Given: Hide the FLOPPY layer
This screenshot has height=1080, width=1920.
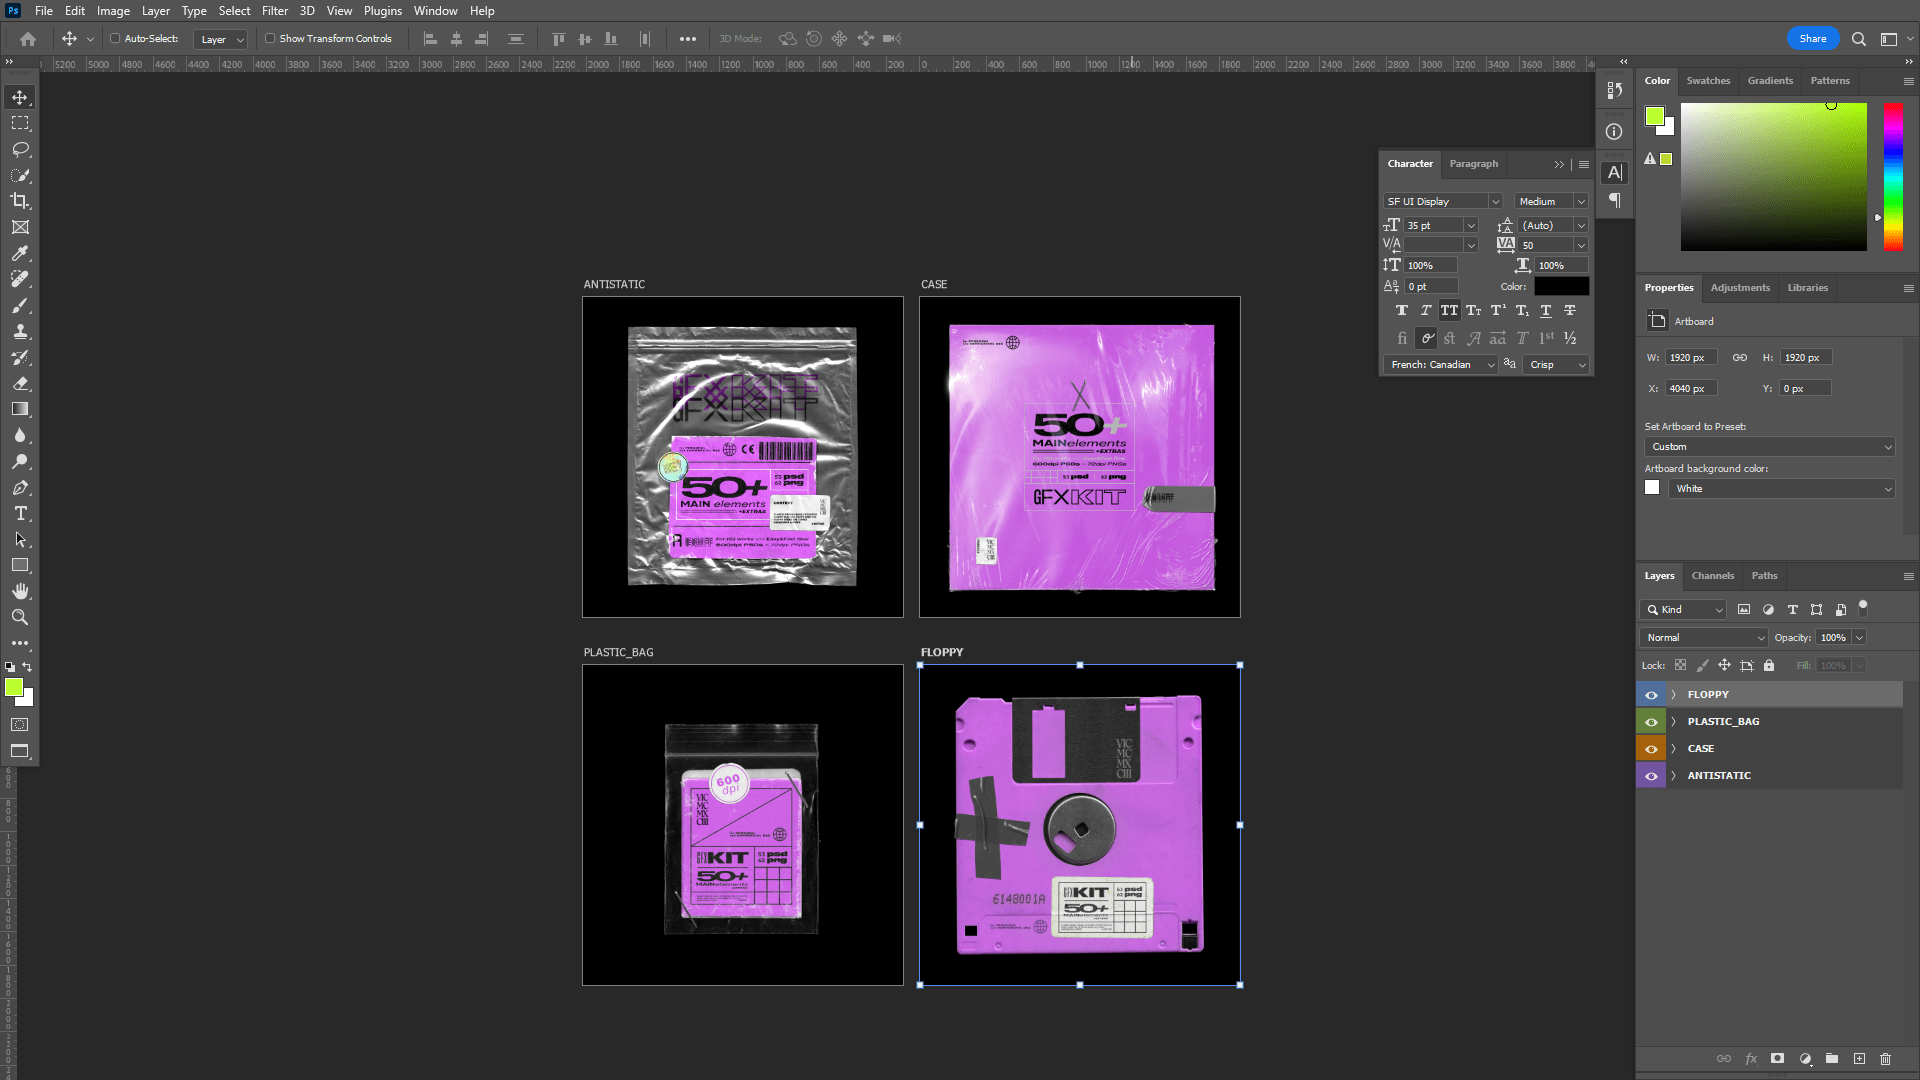Looking at the screenshot, I should (1651, 694).
